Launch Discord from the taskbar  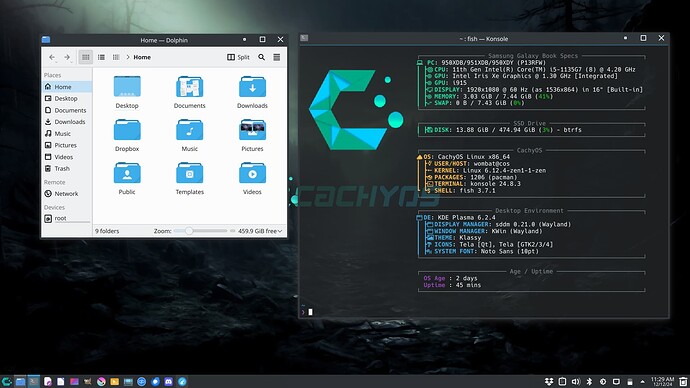pyautogui.click(x=169, y=381)
